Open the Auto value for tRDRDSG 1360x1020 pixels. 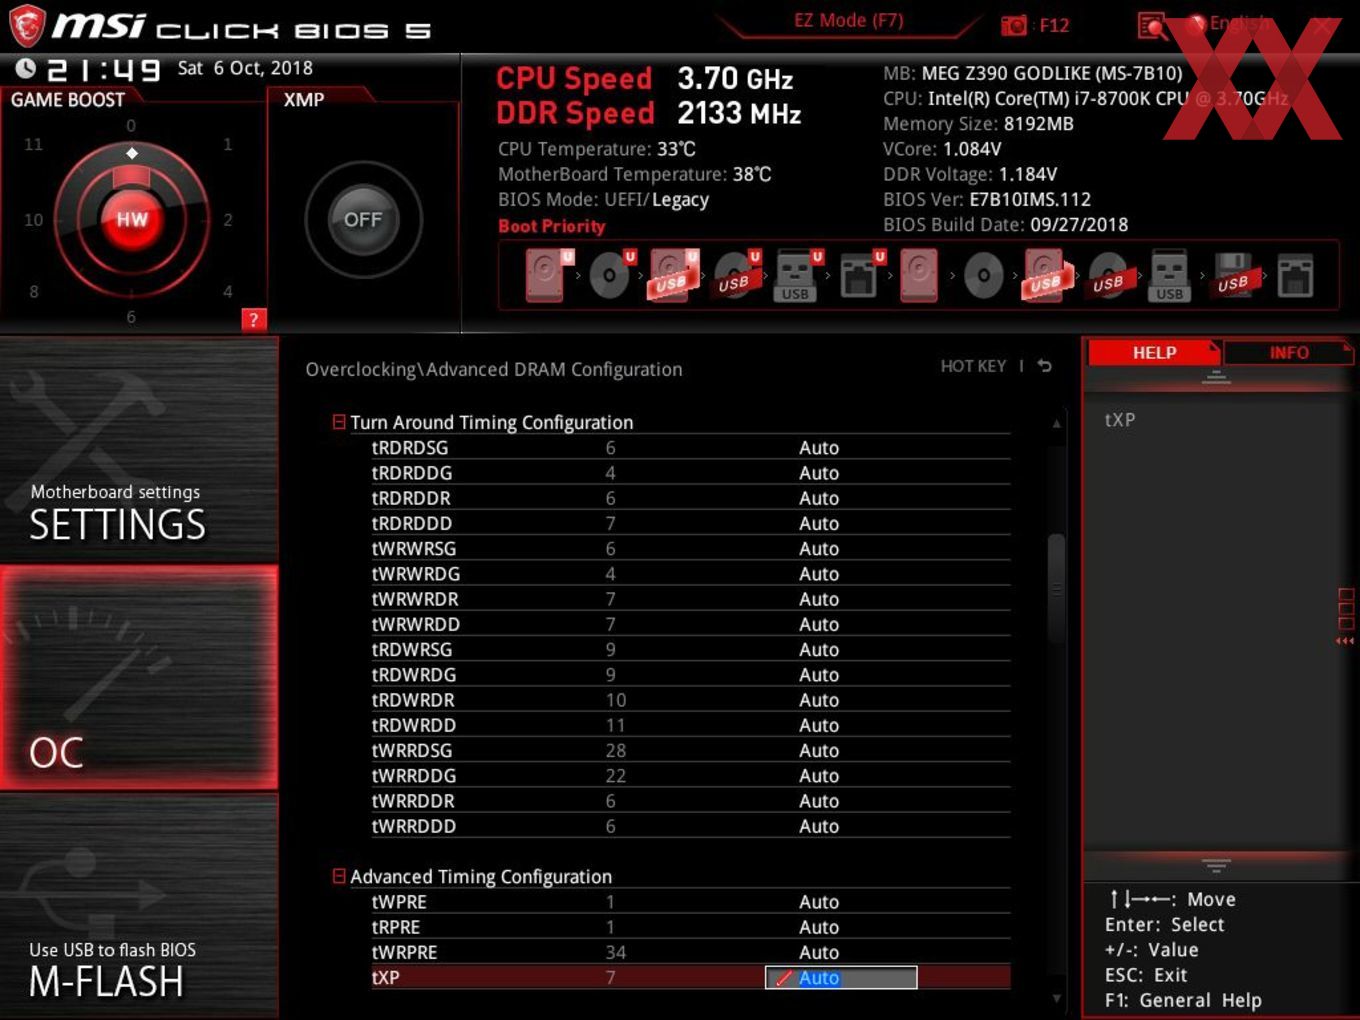click(819, 448)
